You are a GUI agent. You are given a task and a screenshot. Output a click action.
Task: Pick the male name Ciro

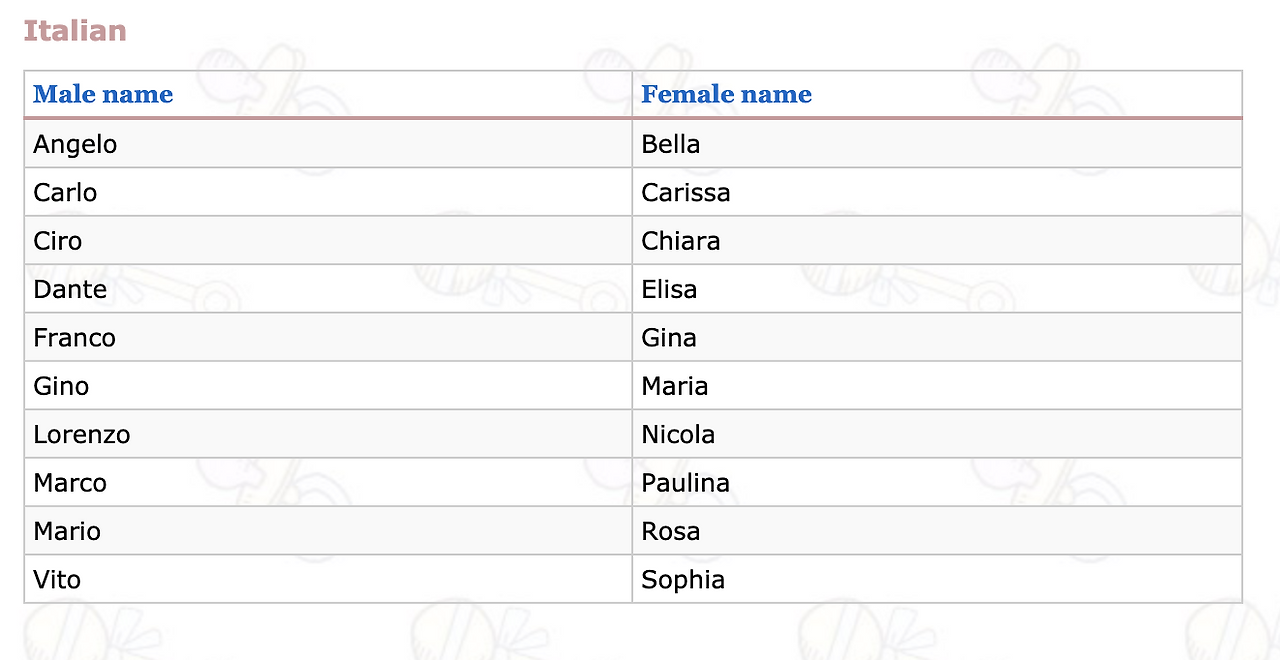click(x=58, y=241)
